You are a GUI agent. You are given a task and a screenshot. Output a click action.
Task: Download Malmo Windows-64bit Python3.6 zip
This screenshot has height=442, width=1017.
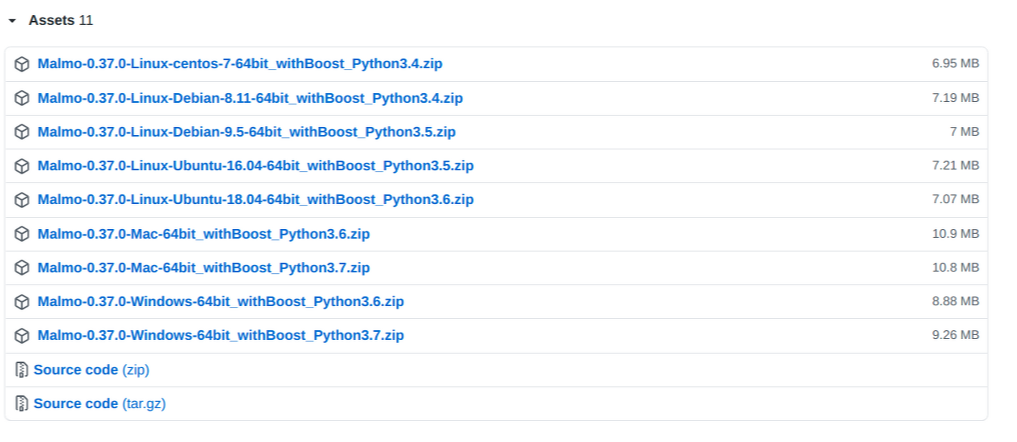pyautogui.click(x=221, y=301)
